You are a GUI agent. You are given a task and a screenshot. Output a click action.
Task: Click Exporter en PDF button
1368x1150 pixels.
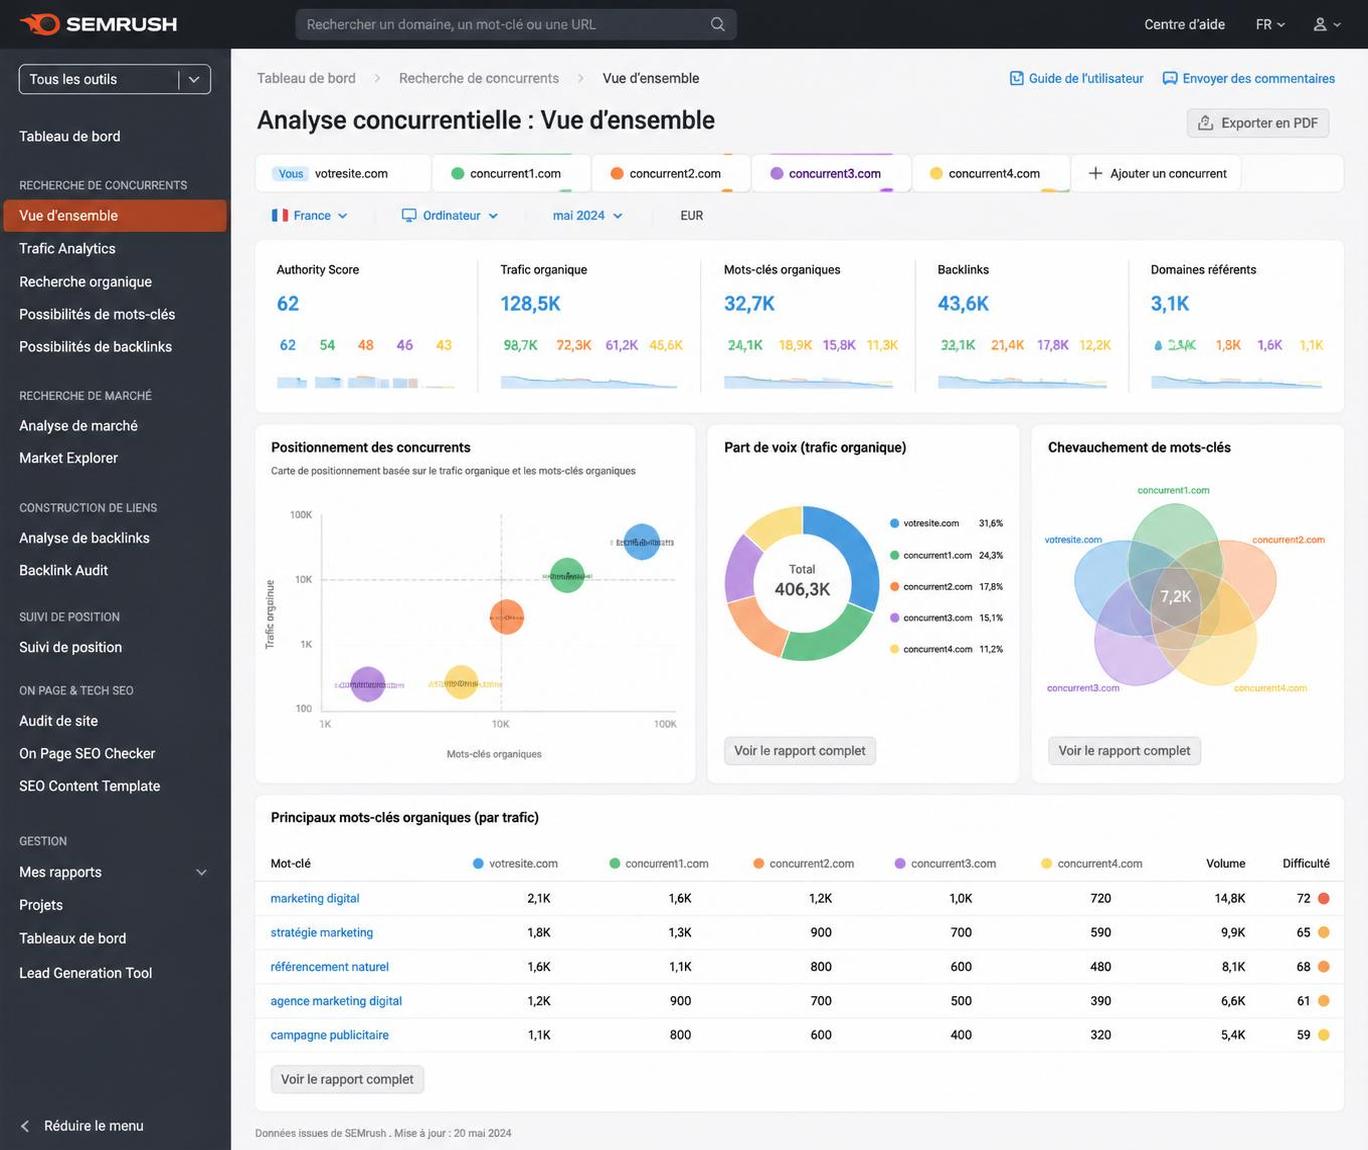click(1258, 123)
